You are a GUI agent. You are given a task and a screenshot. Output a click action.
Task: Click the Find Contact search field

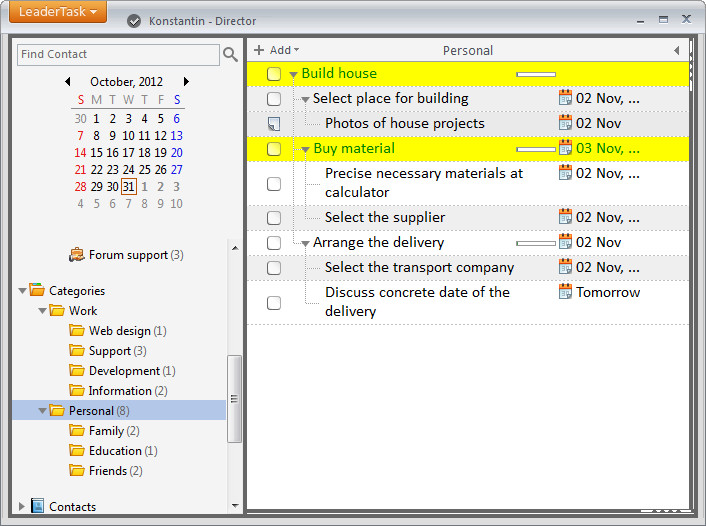[118, 54]
